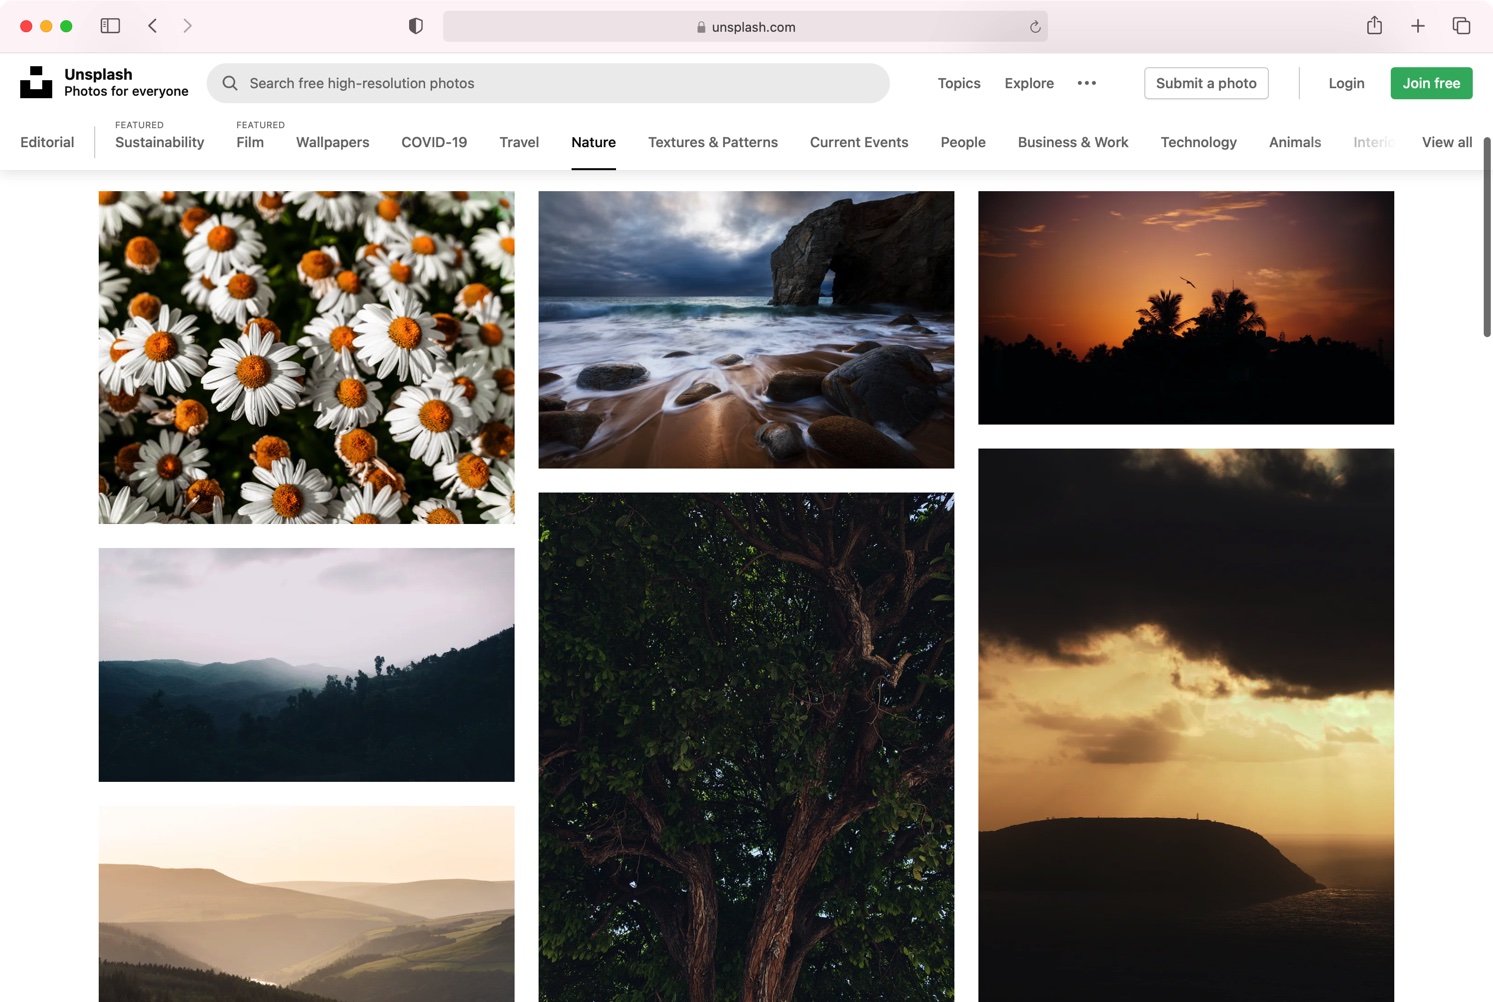Open the three-dots more menu

click(1087, 83)
